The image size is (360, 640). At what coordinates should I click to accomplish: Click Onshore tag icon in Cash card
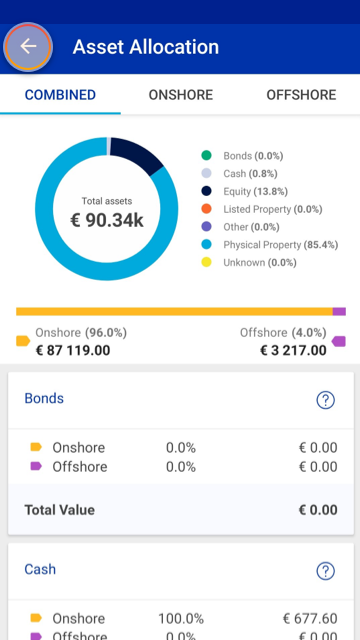point(36,618)
